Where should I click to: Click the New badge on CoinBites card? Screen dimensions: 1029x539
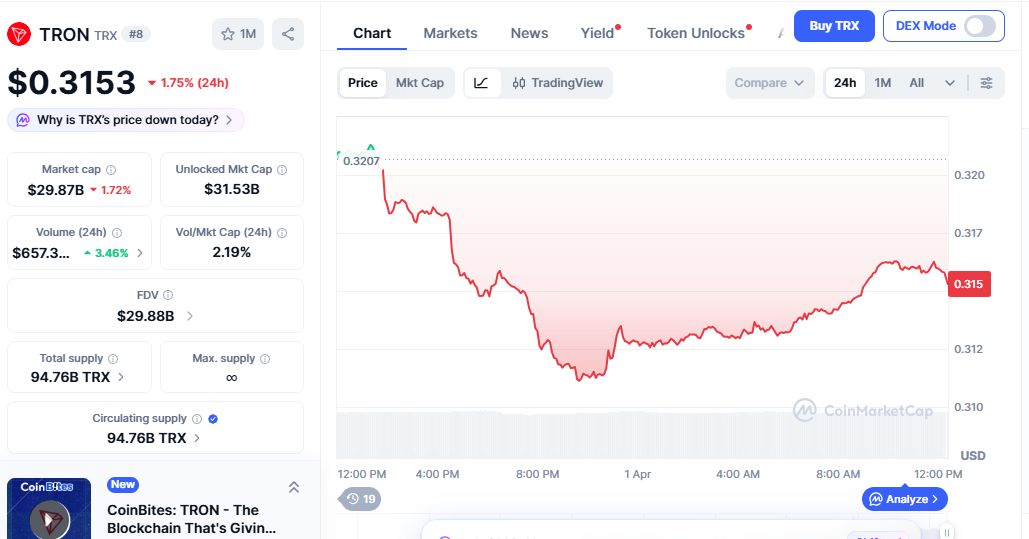pos(123,485)
